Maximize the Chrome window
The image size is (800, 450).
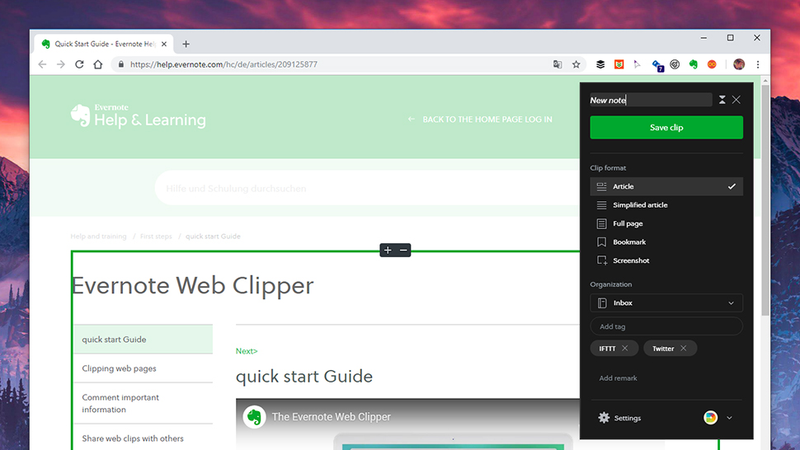coord(730,38)
